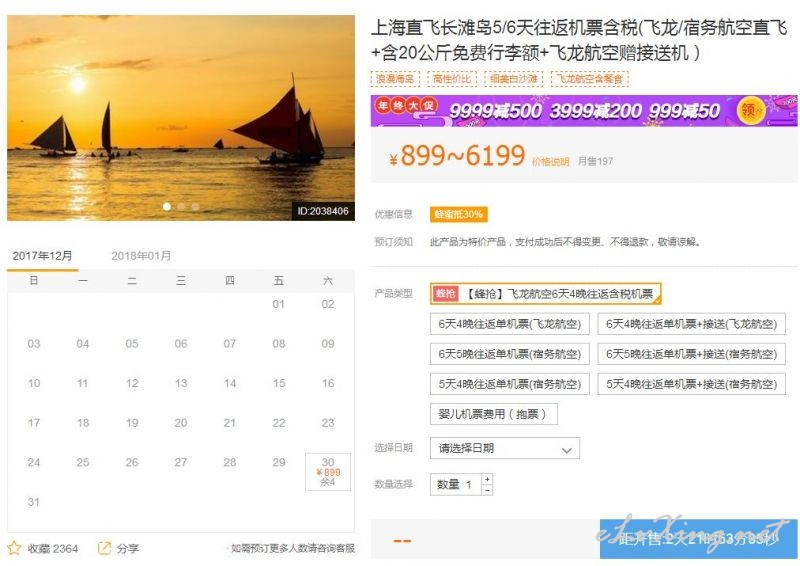The width and height of the screenshot is (800, 566).
Task: Open the 价格说明 price explanation link
Action: tap(550, 162)
